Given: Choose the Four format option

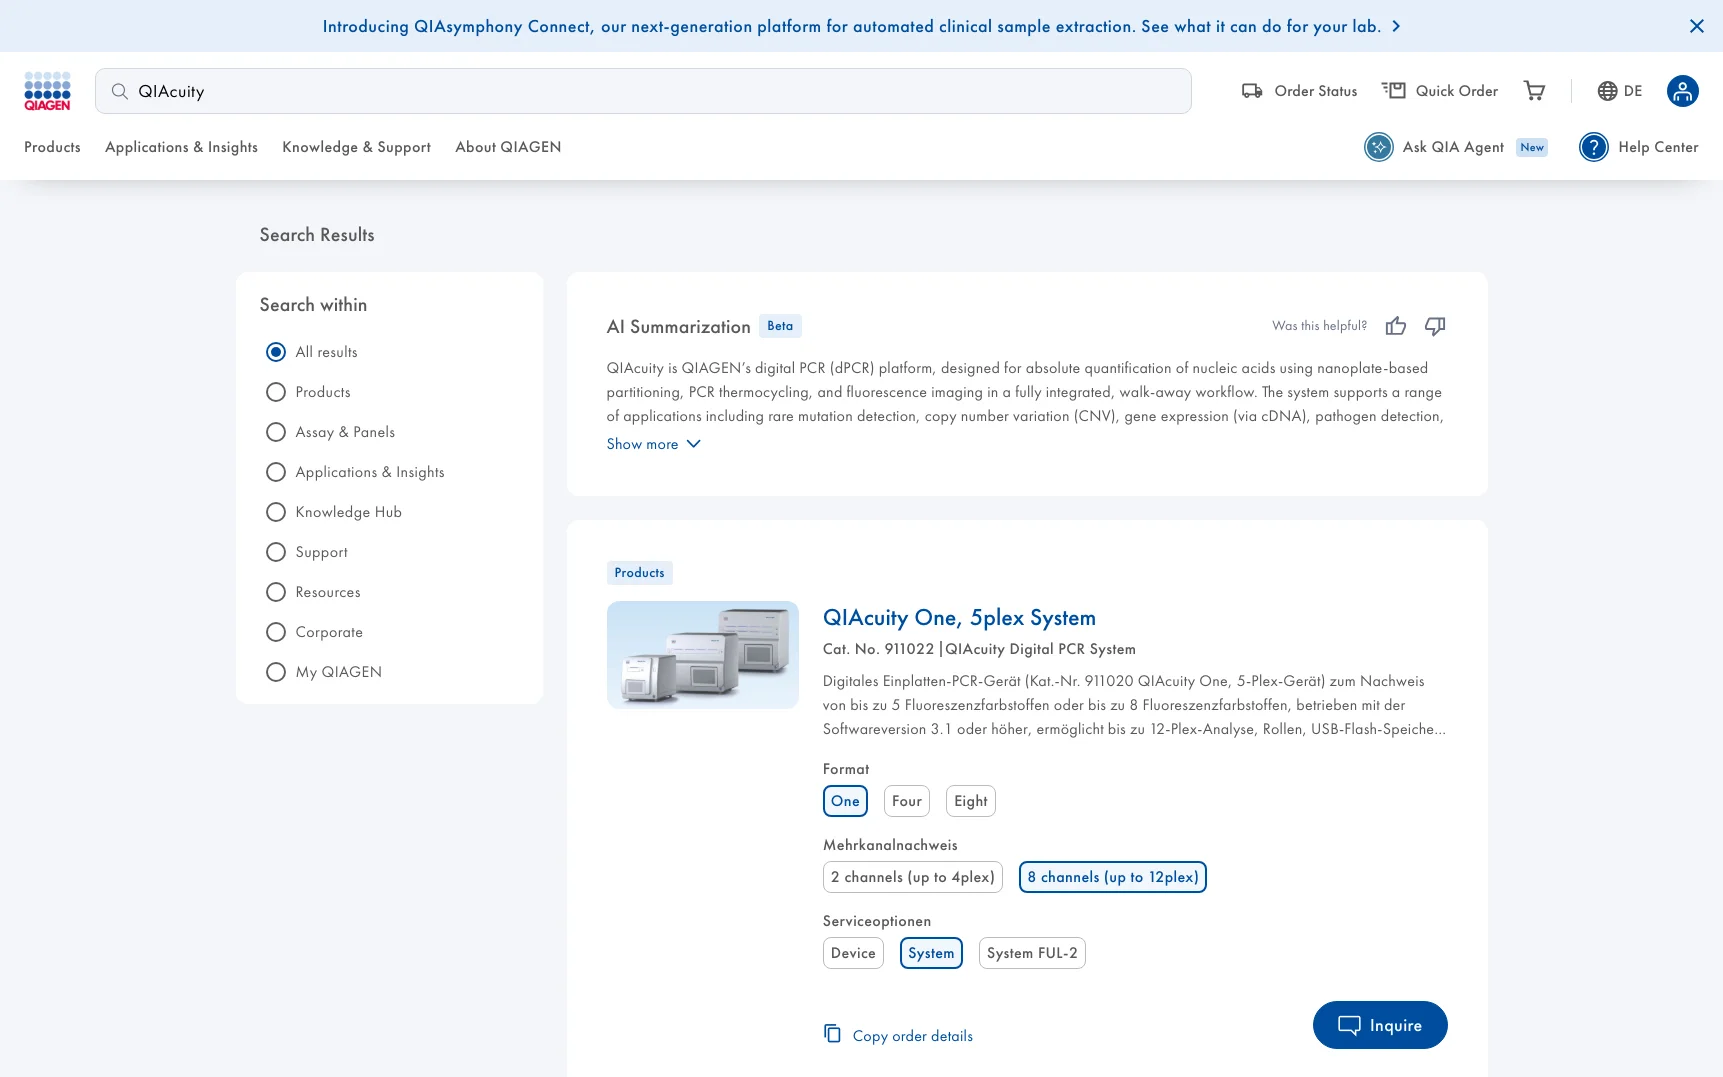Looking at the screenshot, I should coord(906,801).
